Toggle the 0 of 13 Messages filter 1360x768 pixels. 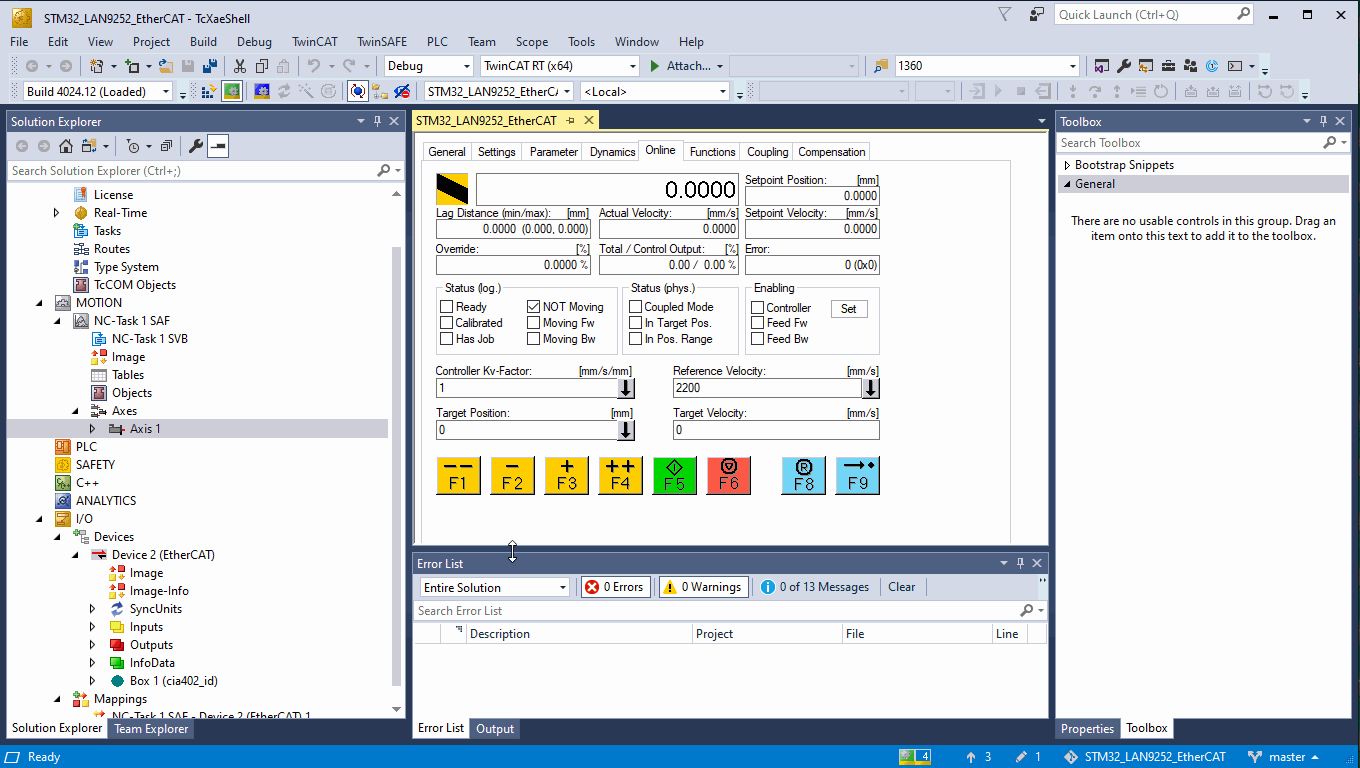click(815, 587)
